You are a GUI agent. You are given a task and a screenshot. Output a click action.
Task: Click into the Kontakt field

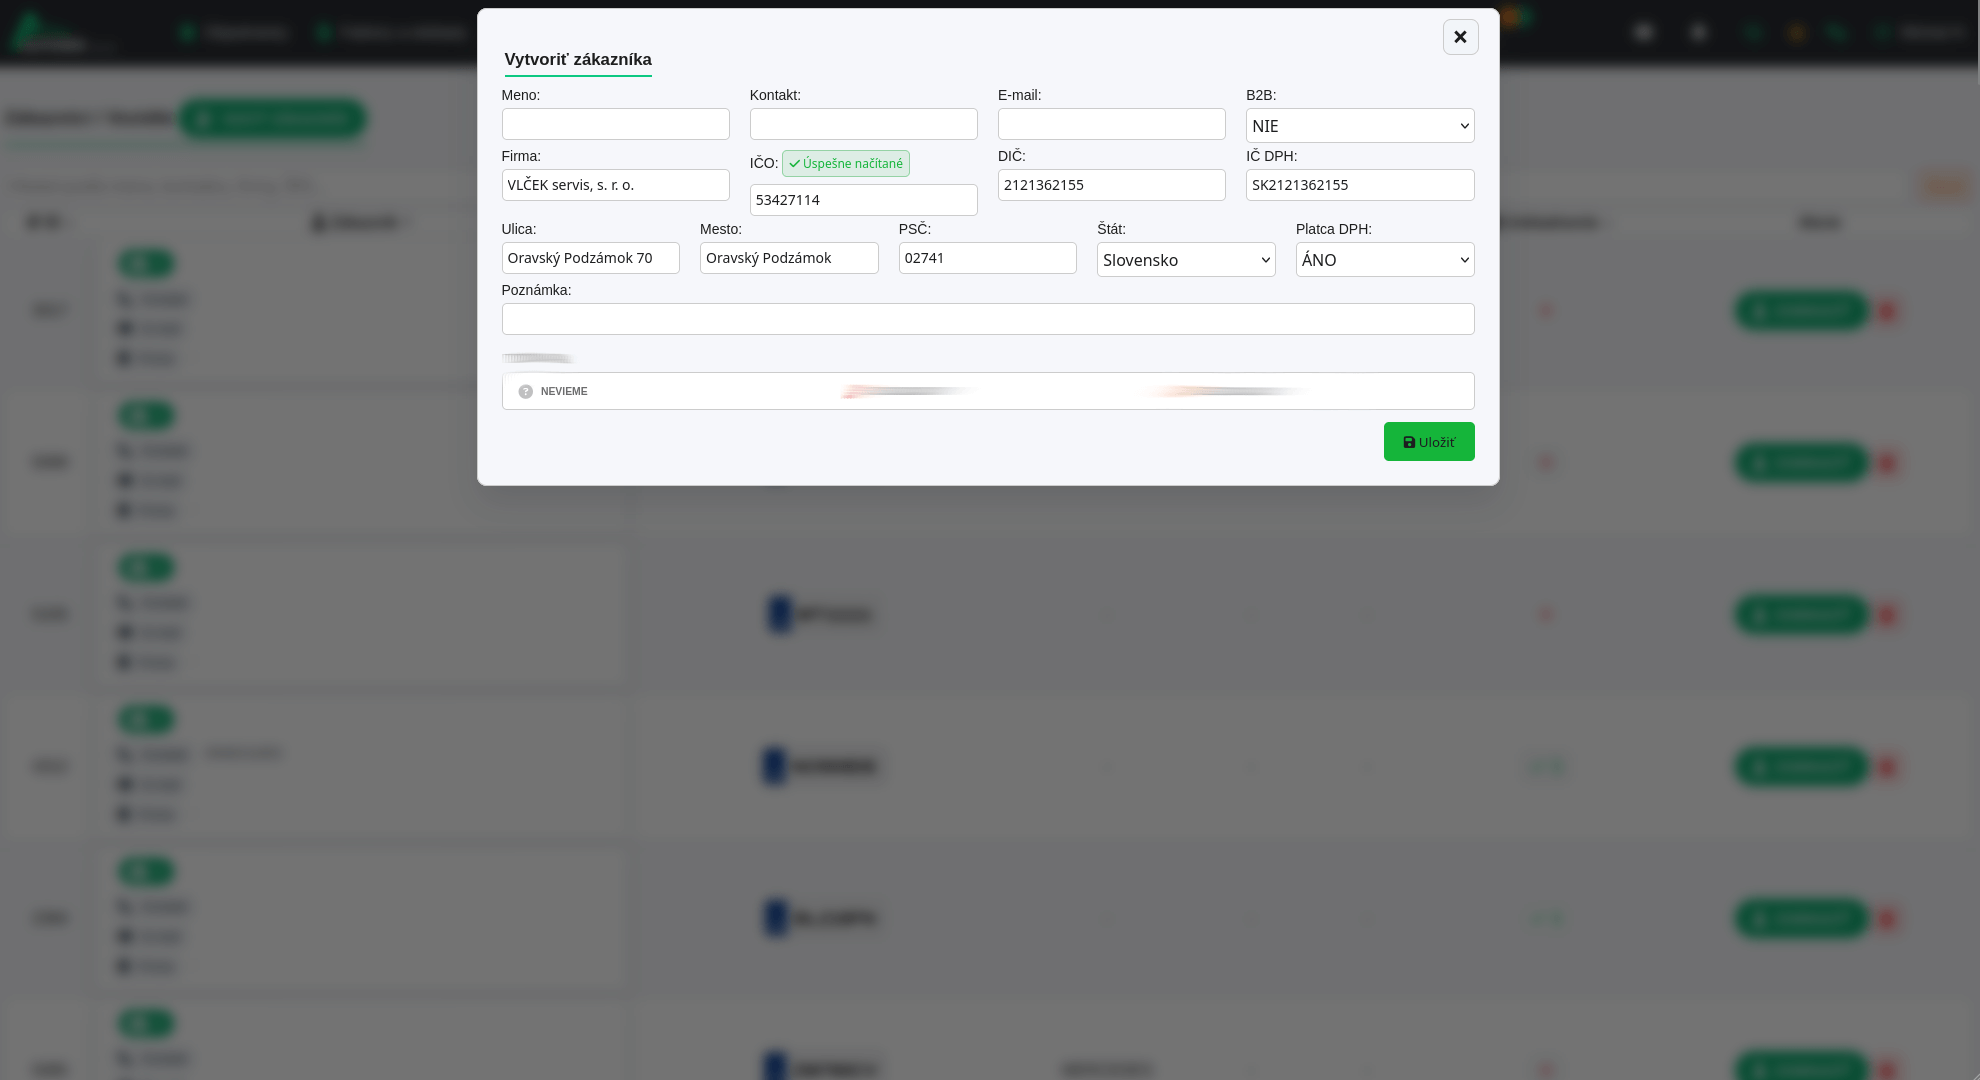863,124
